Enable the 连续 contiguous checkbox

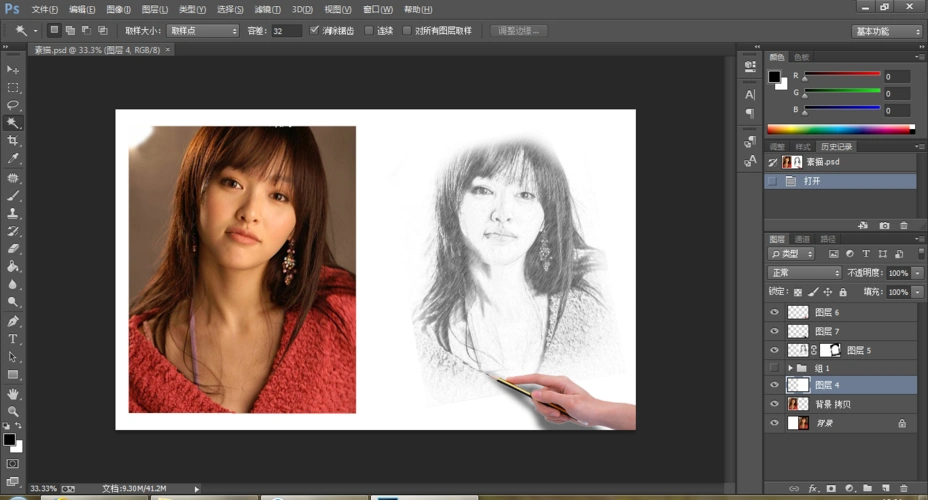369,30
